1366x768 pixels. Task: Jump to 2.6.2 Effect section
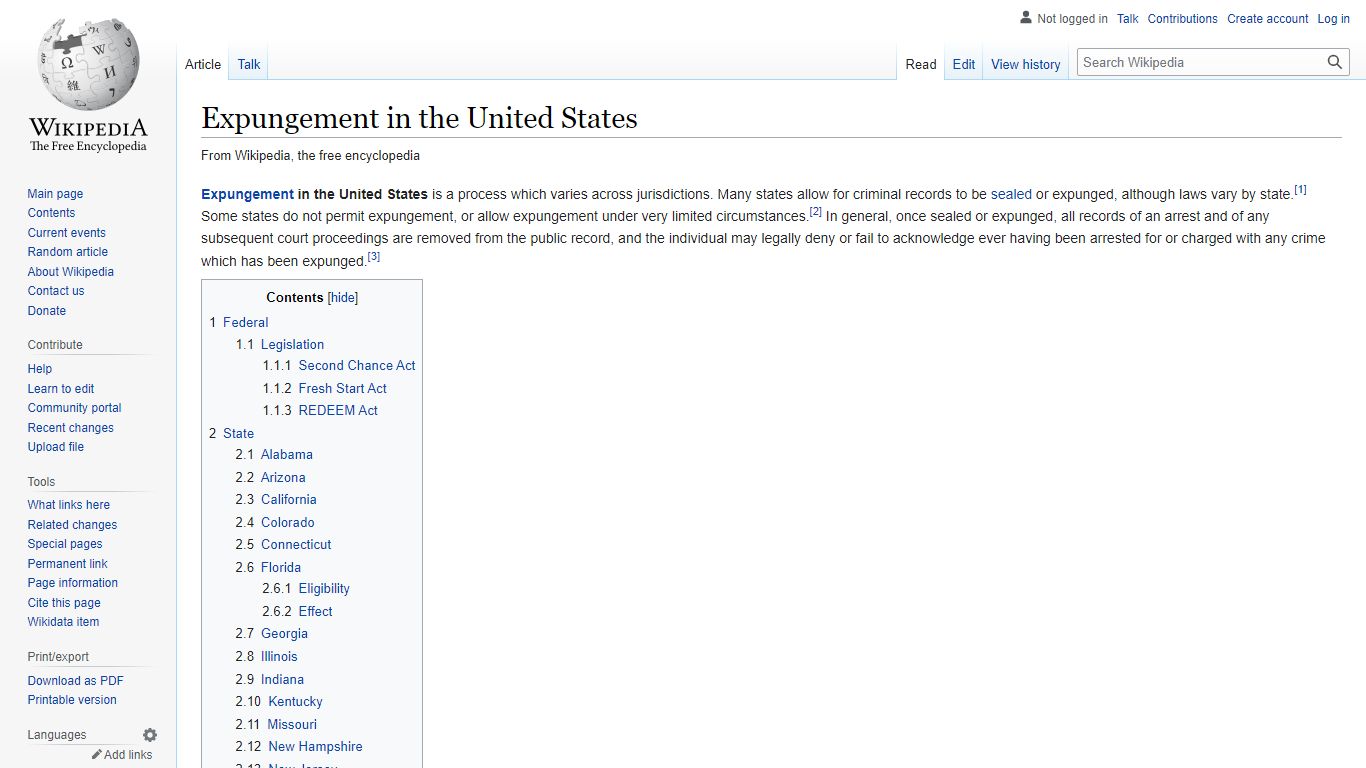click(298, 611)
